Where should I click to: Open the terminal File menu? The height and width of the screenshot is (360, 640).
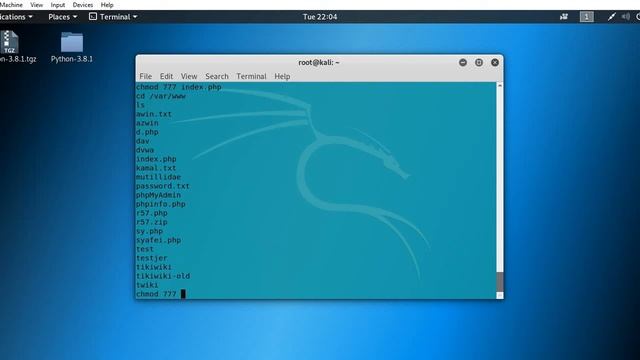145,76
